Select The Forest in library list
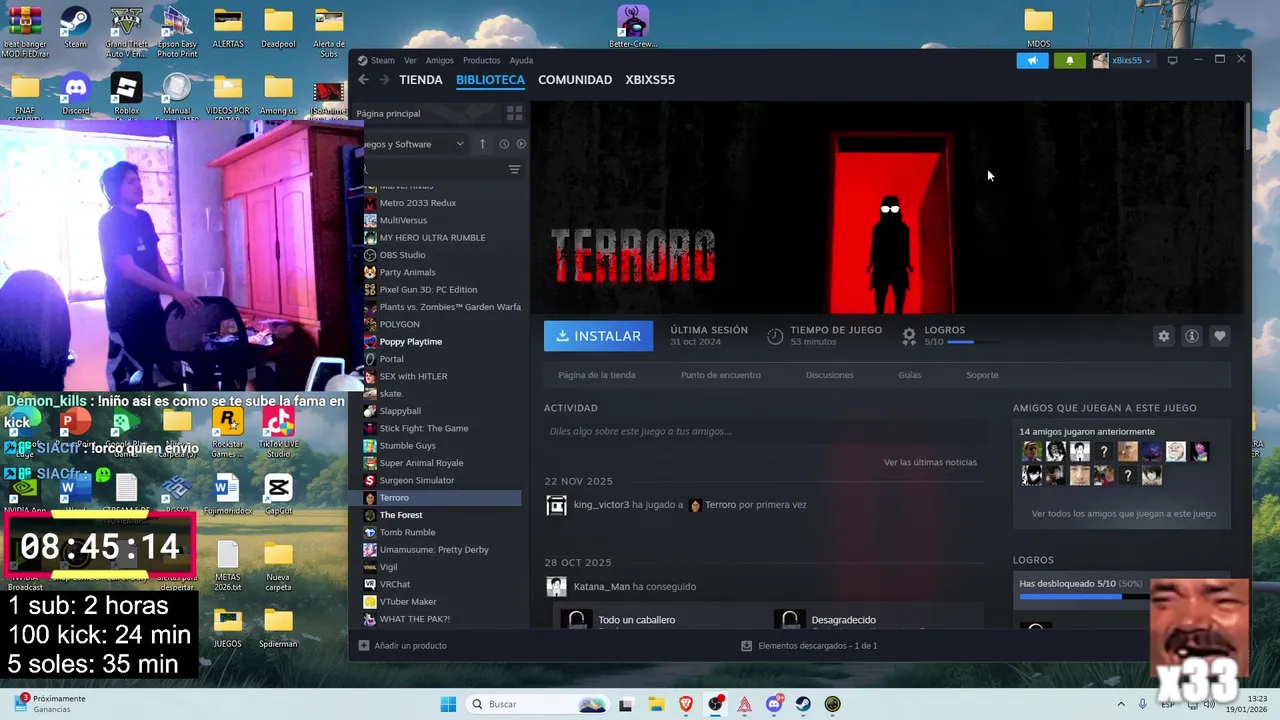Screen dimensions: 1280x720 pos(442,515)
